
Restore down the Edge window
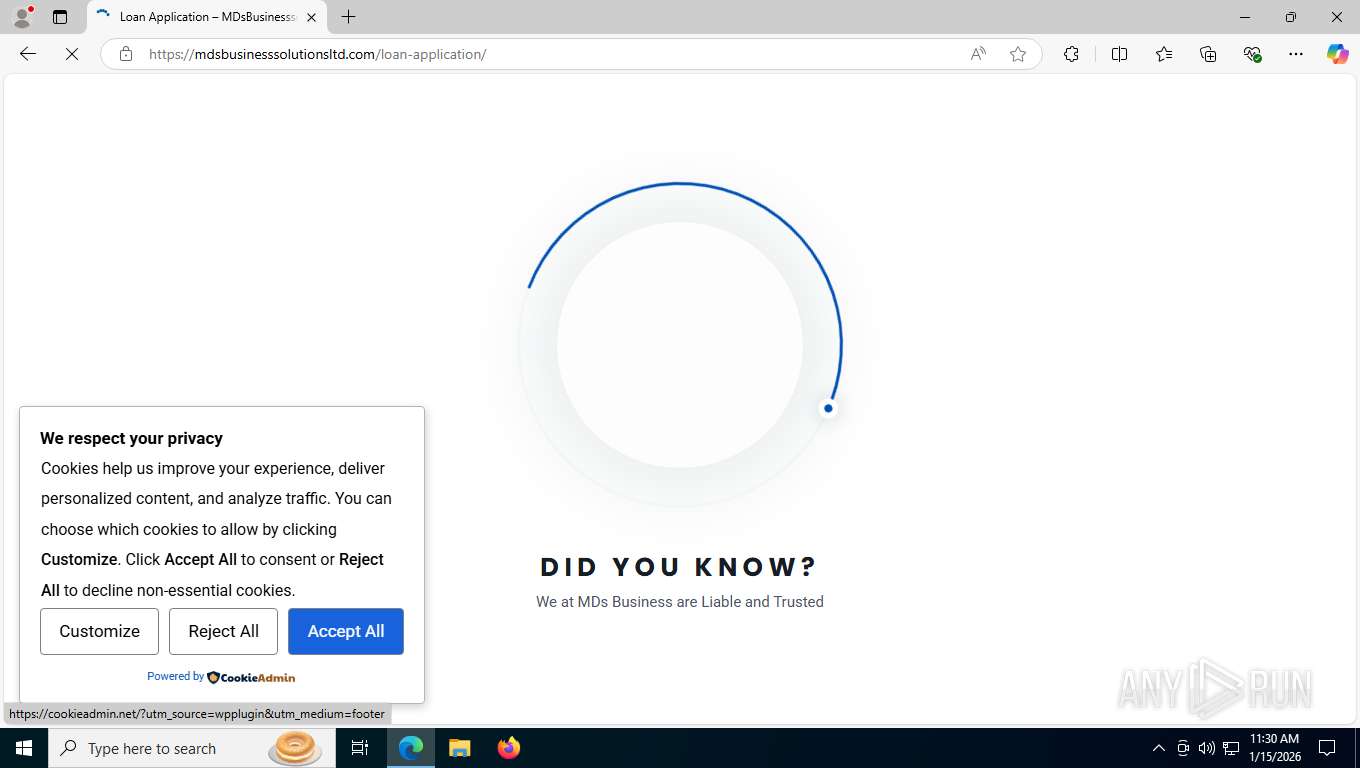point(1291,17)
